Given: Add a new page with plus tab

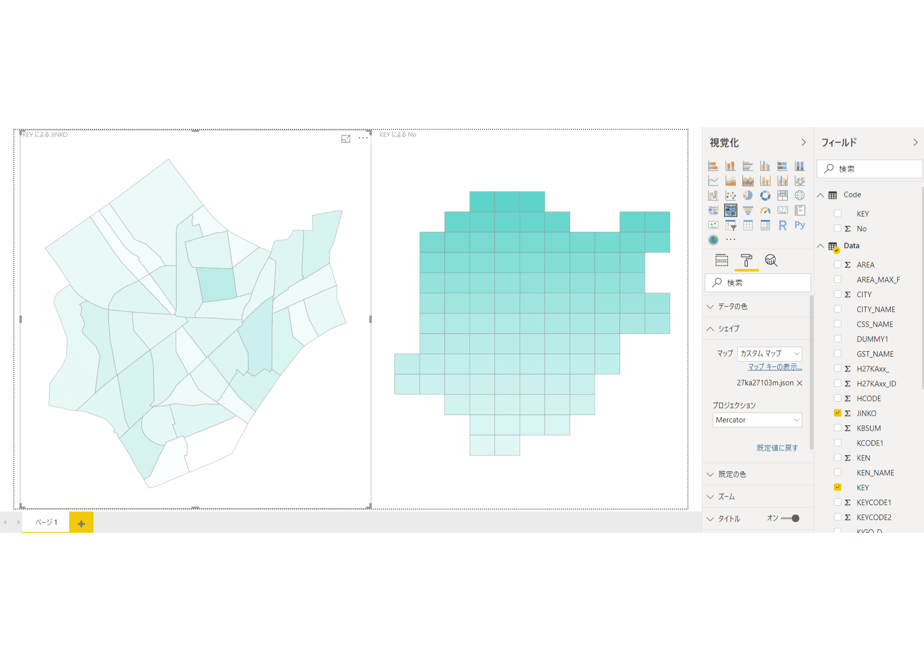Looking at the screenshot, I should [81, 523].
